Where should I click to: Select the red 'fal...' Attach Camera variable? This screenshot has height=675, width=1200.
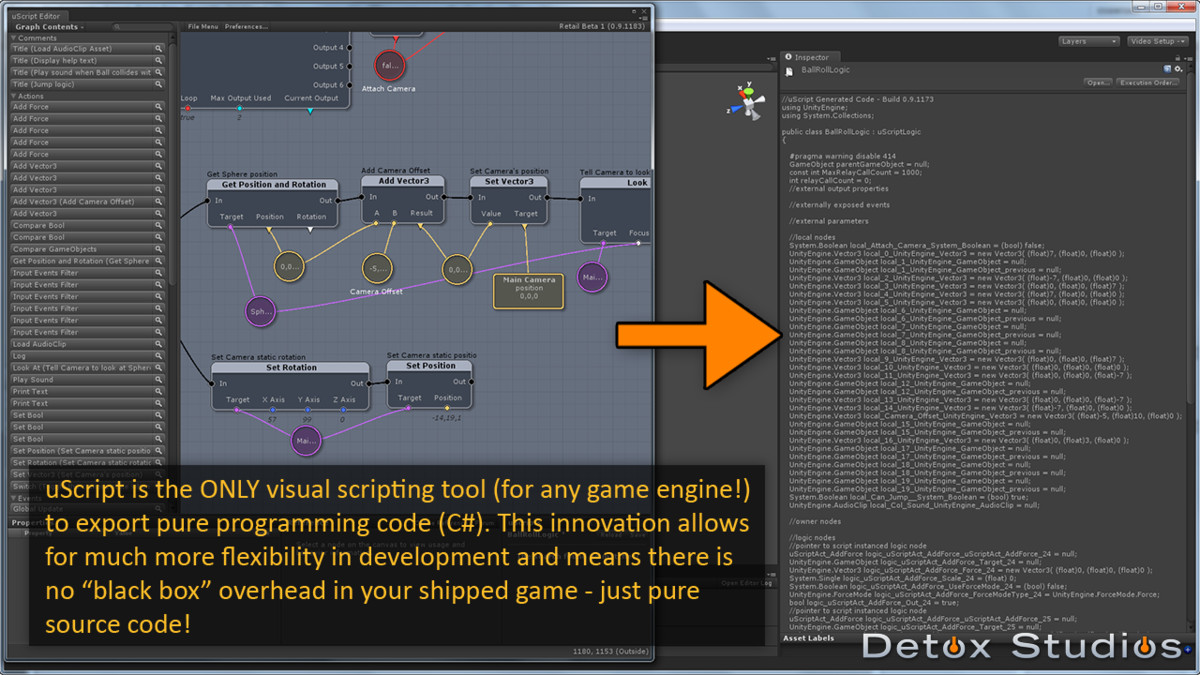point(389,65)
